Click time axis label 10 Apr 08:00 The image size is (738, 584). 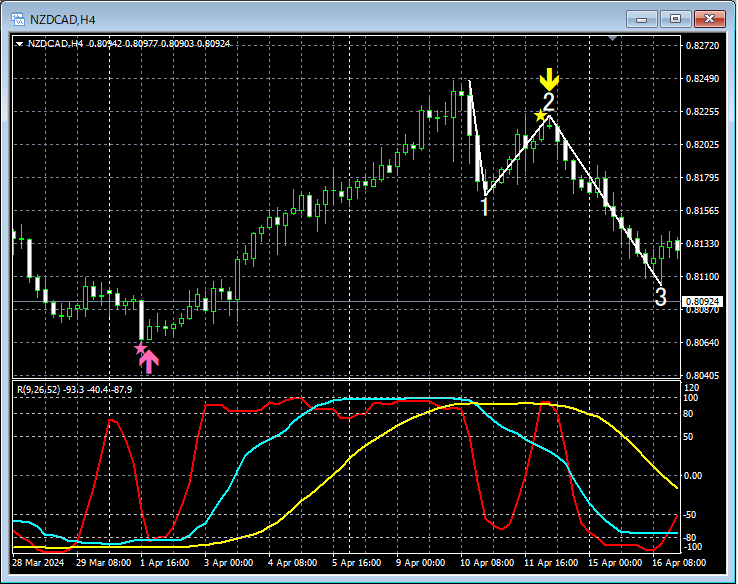pos(487,563)
